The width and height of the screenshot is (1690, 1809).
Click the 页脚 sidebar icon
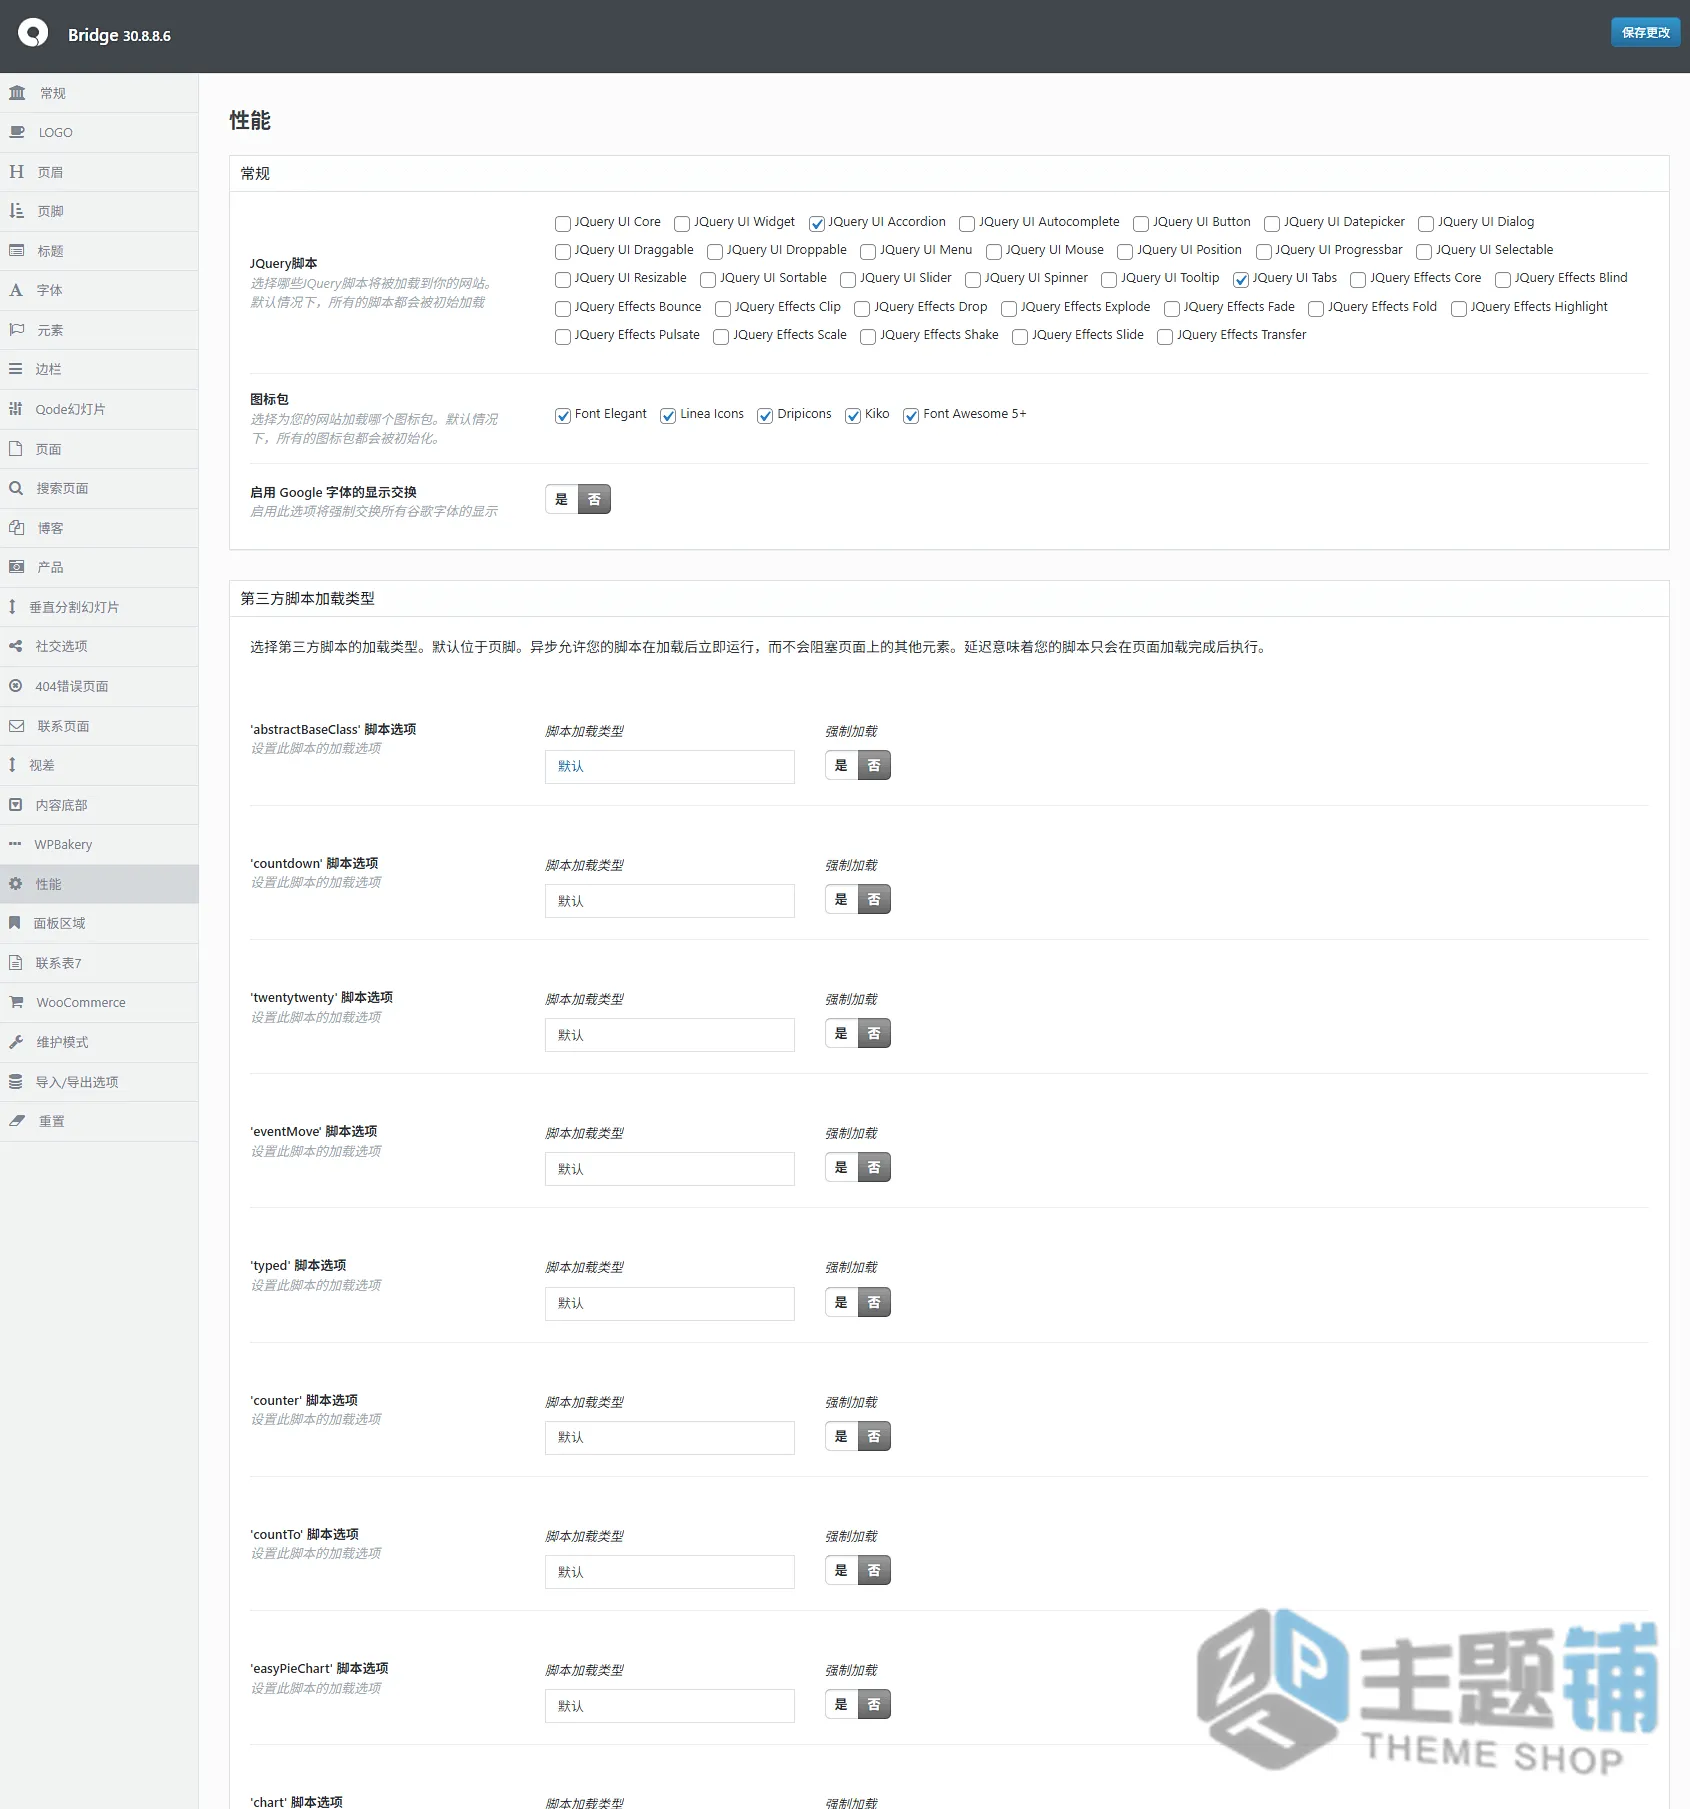tap(17, 211)
